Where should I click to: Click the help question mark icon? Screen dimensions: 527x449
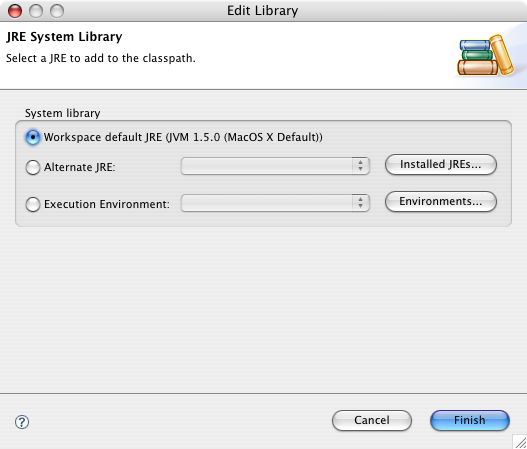(22, 422)
